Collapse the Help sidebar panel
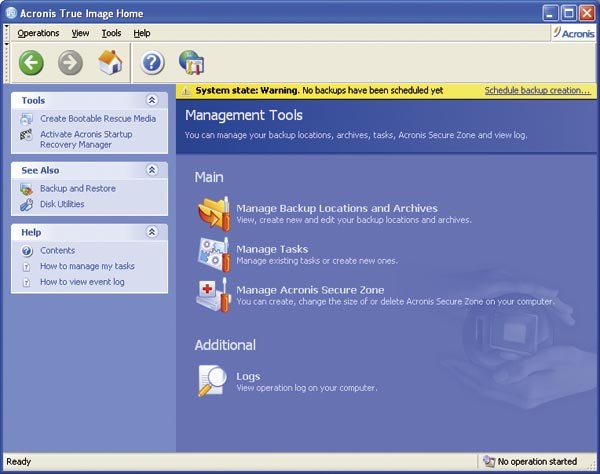The height and width of the screenshot is (474, 600). point(151,232)
